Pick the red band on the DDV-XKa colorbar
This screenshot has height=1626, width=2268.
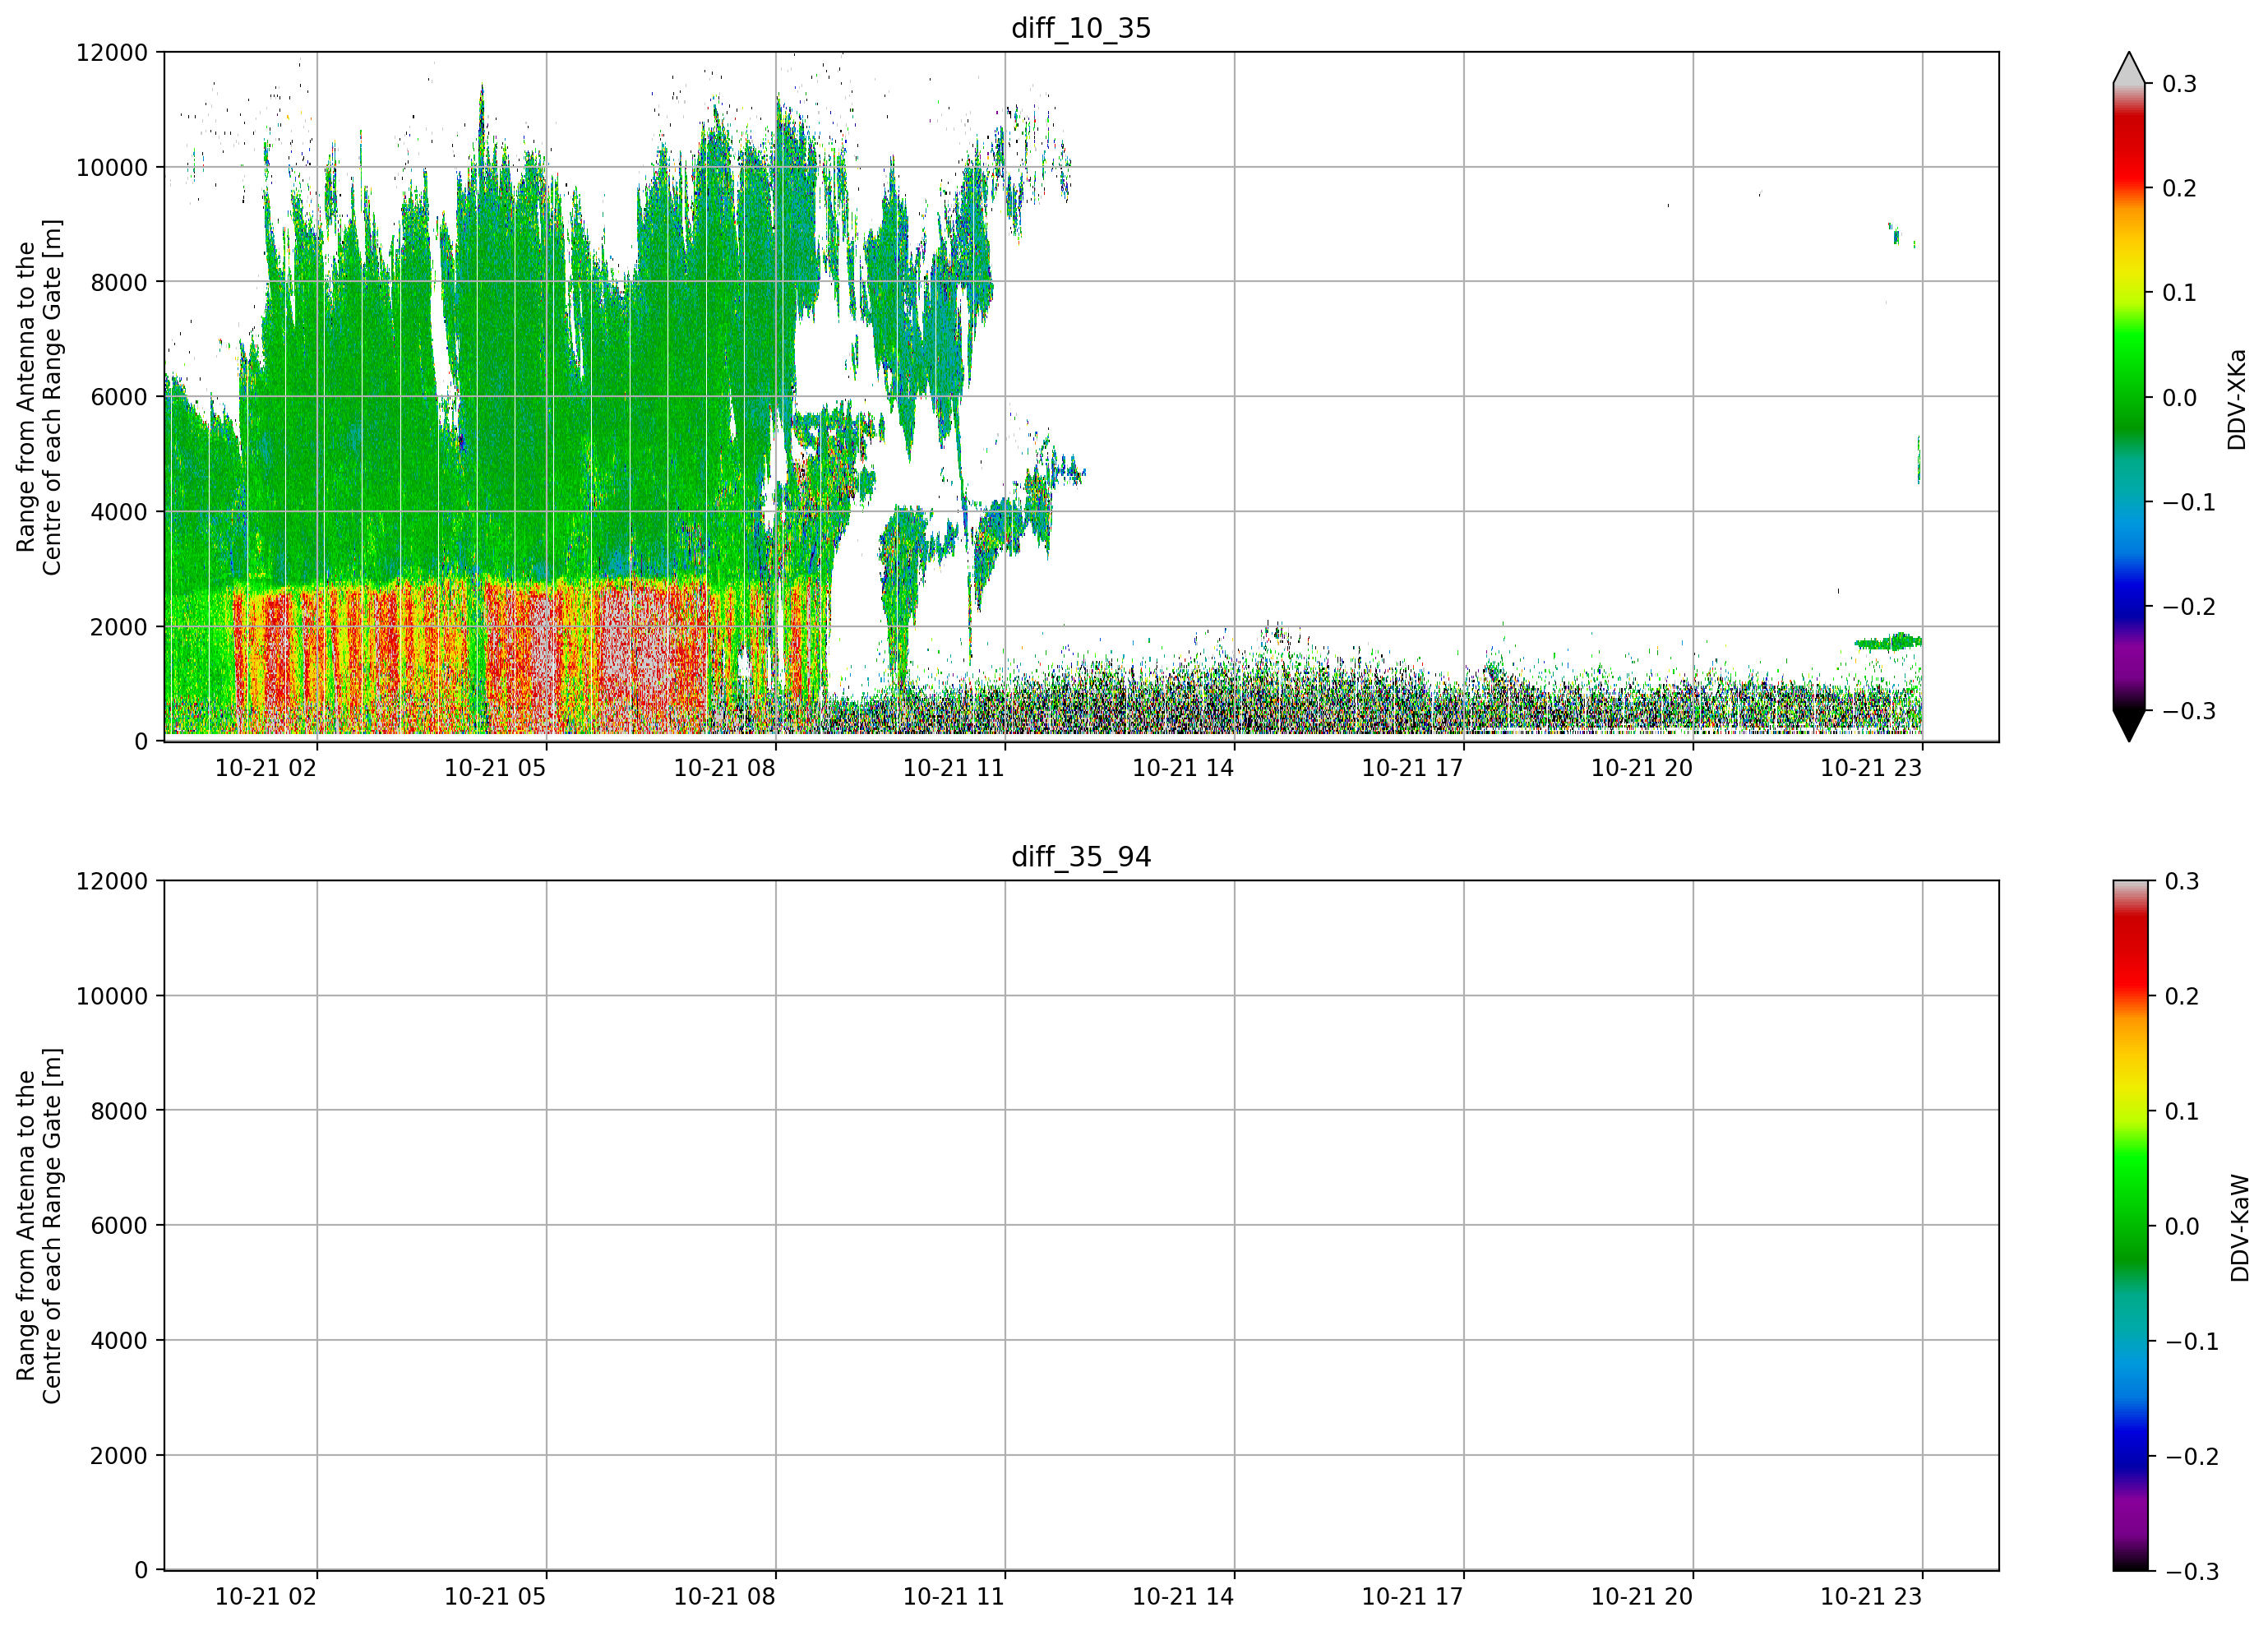2129,150
